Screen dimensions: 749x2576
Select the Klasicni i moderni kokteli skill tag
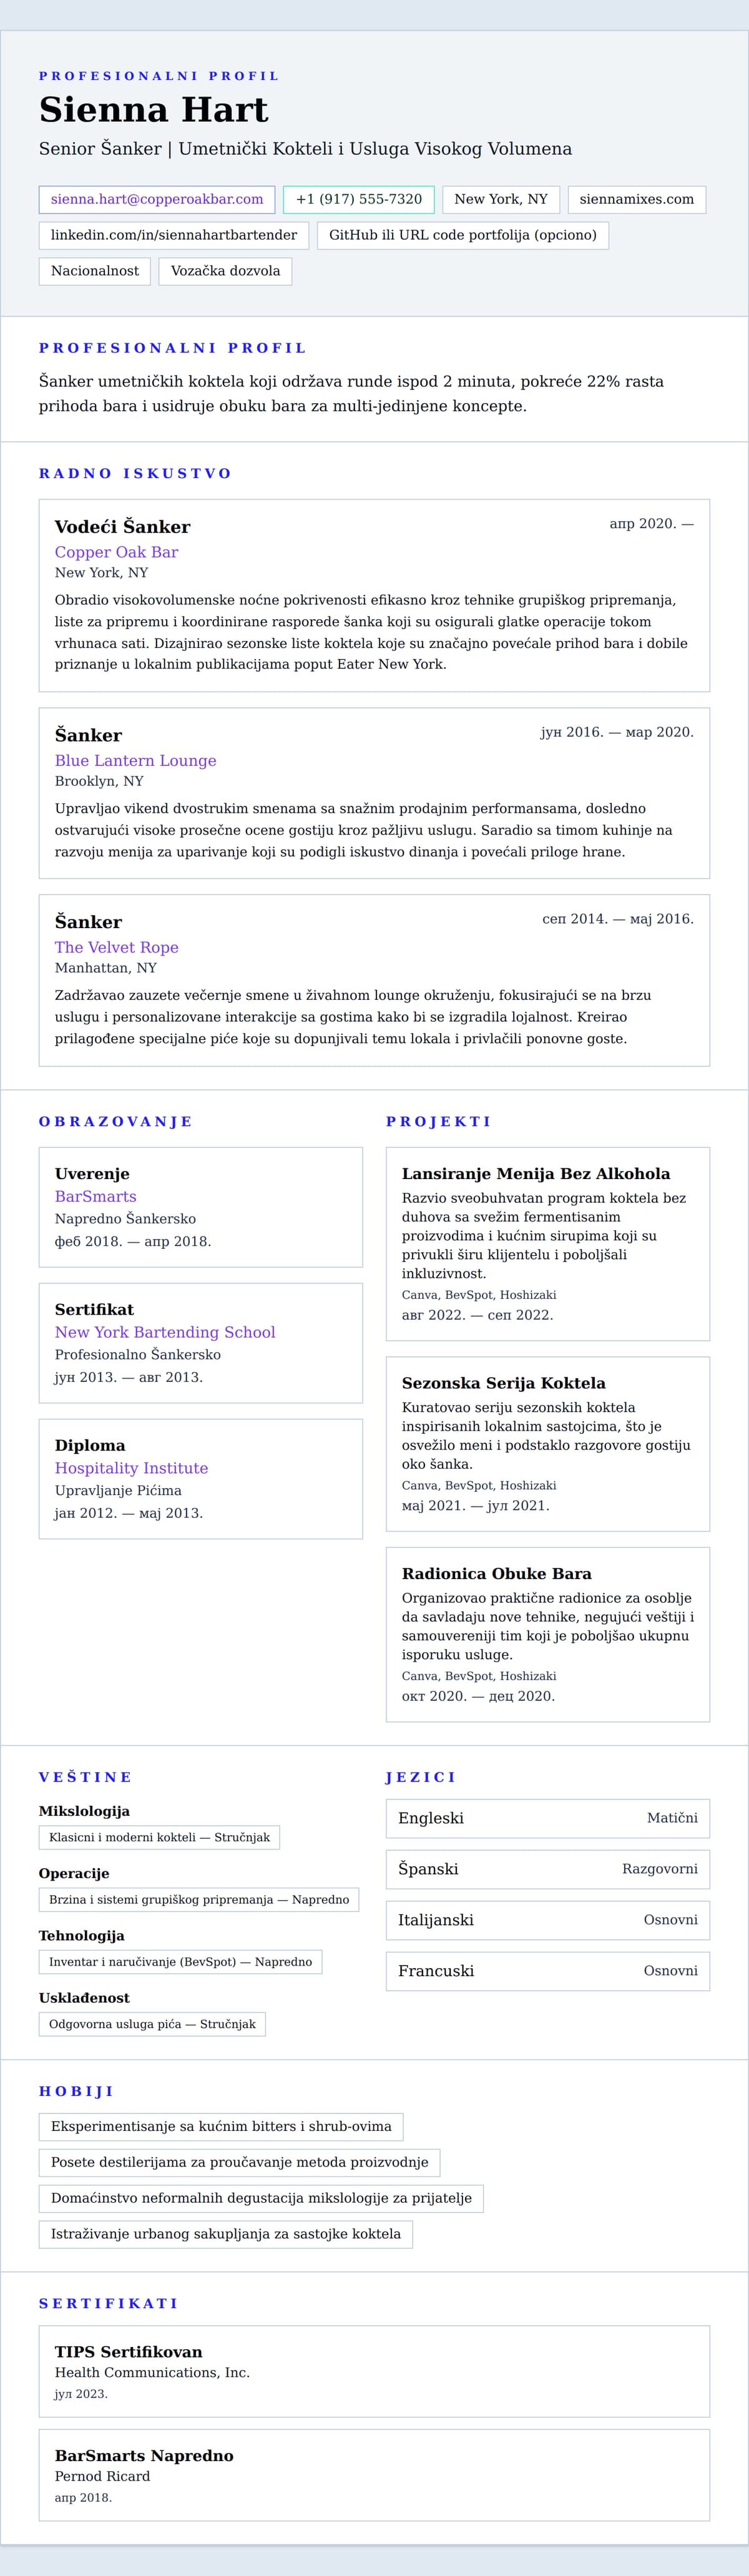159,1838
